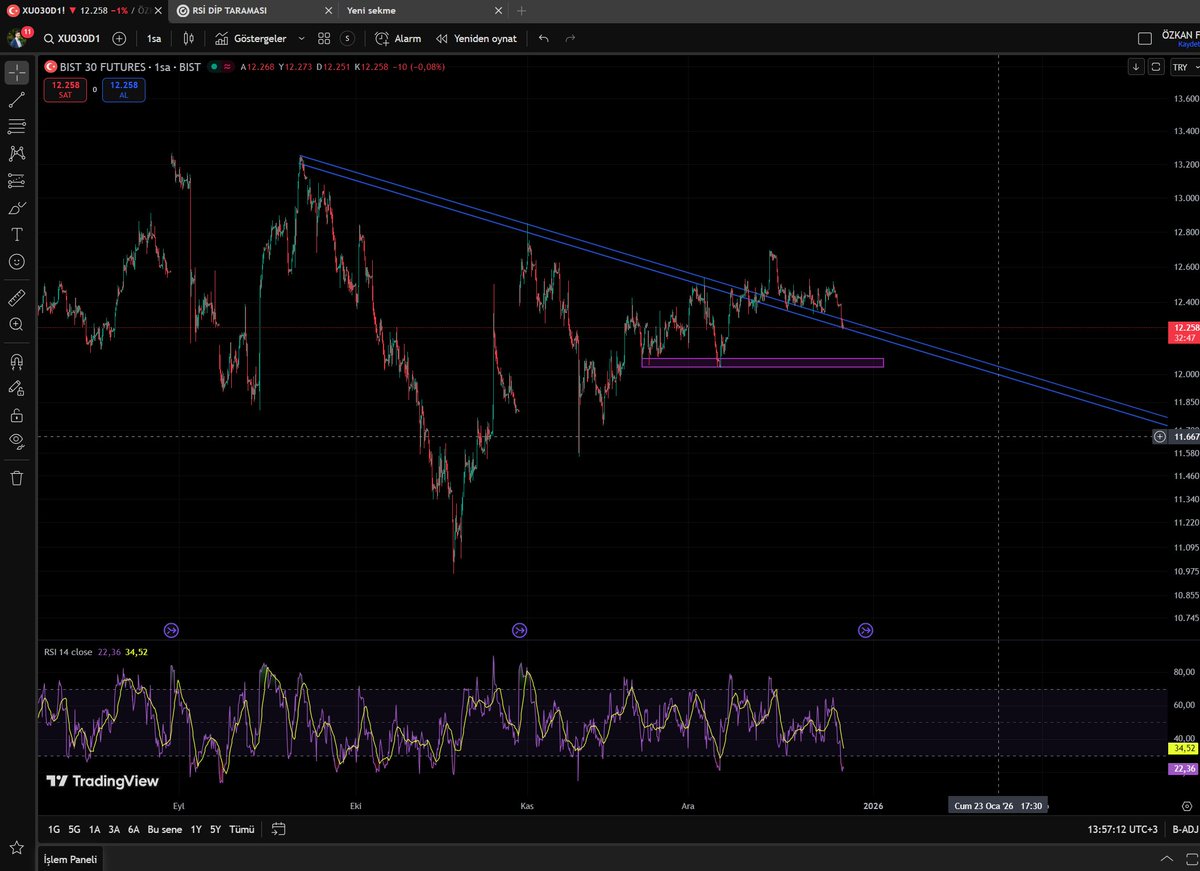Set time range to Bu sene
1200x871 pixels.
point(165,829)
